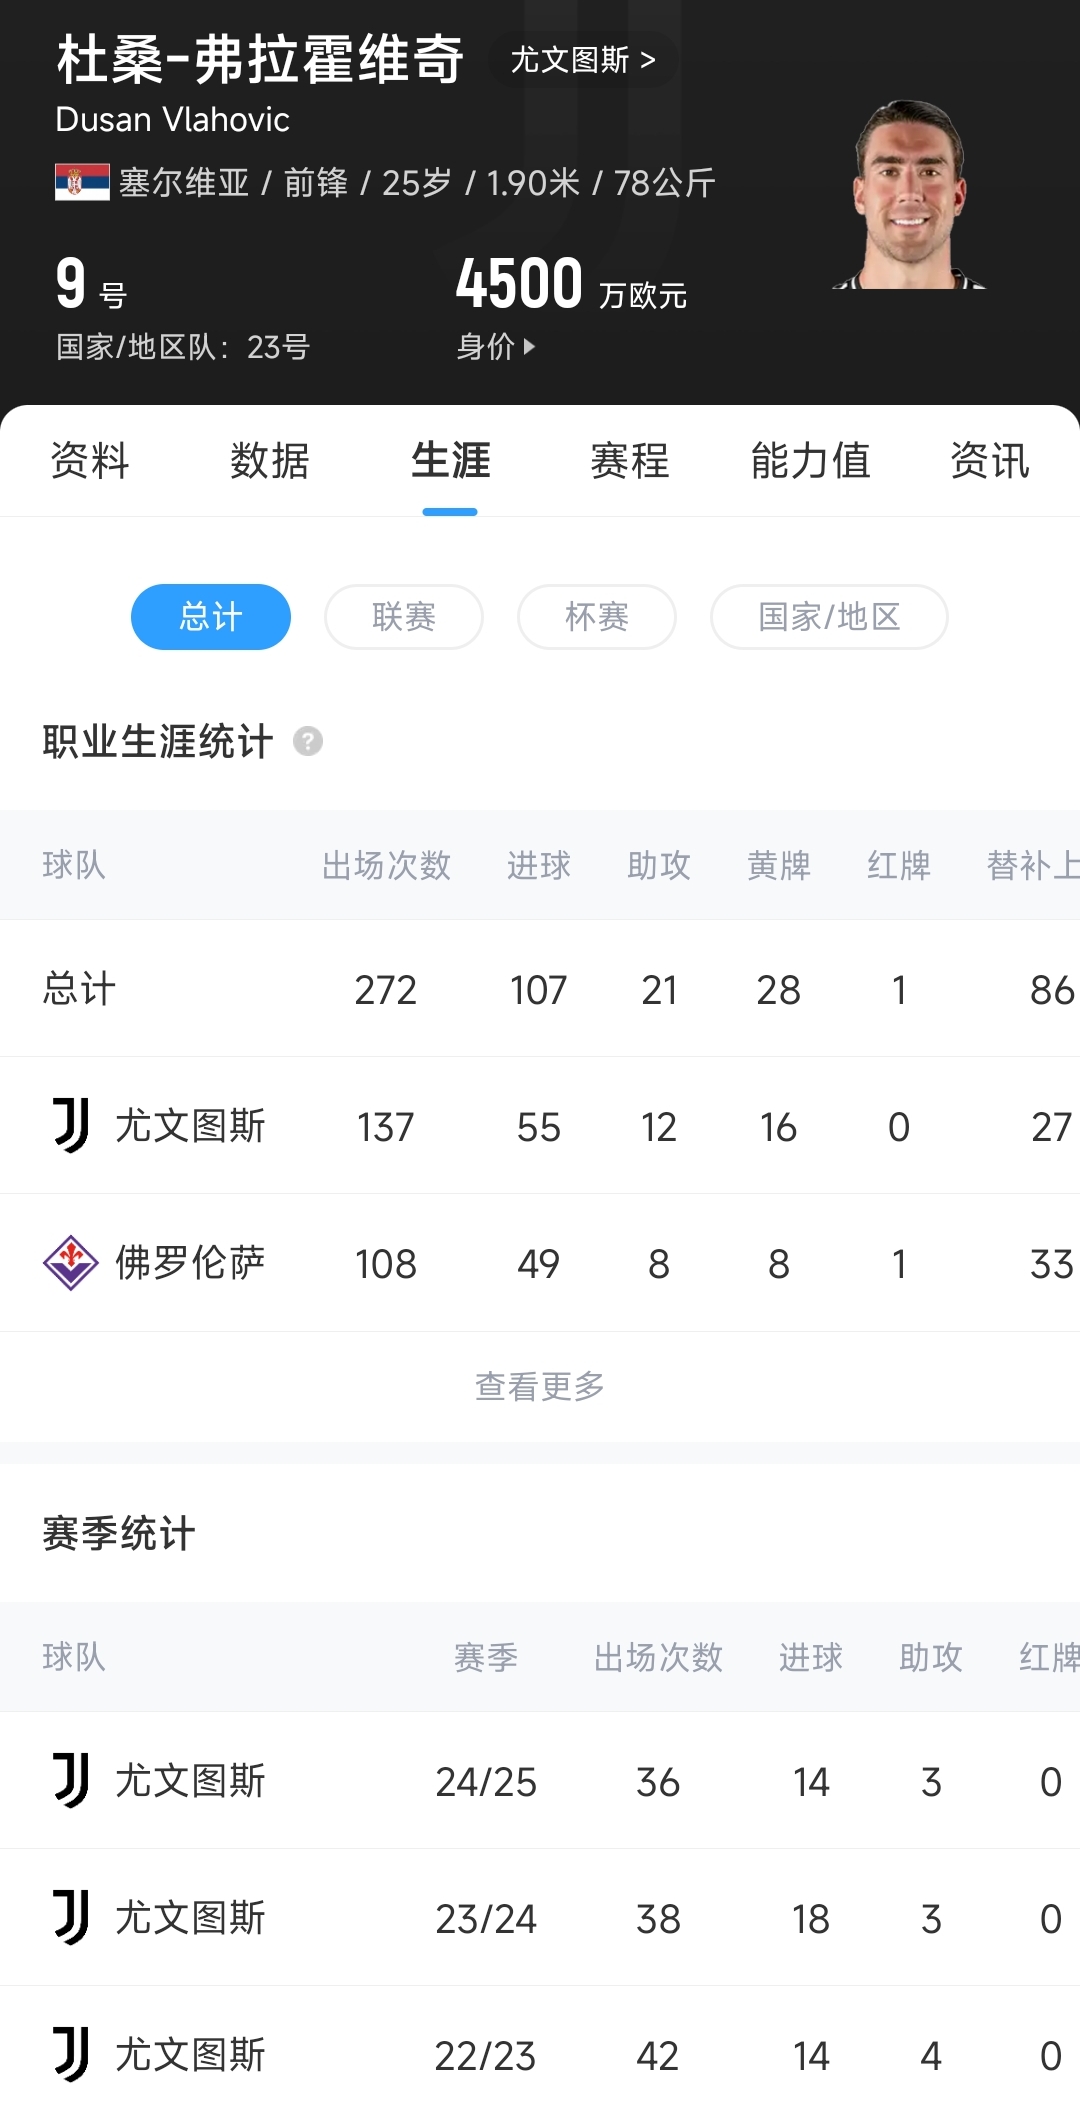
Task: Click the help question mark icon
Action: pyautogui.click(x=308, y=742)
